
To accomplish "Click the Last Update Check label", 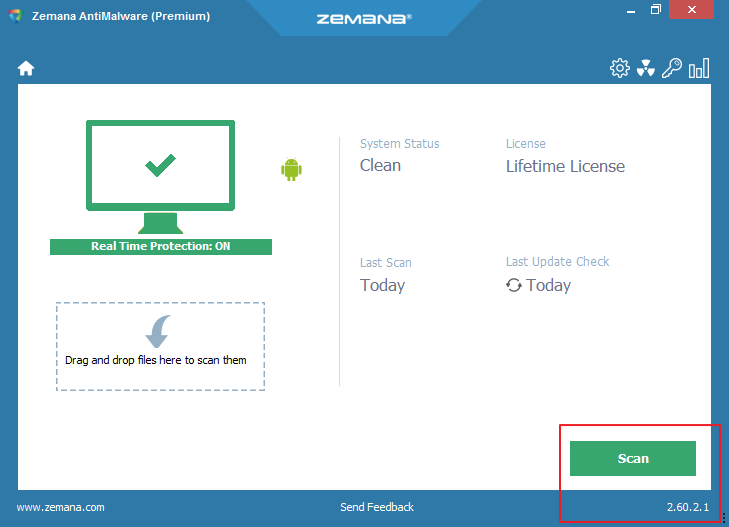I will point(557,262).
